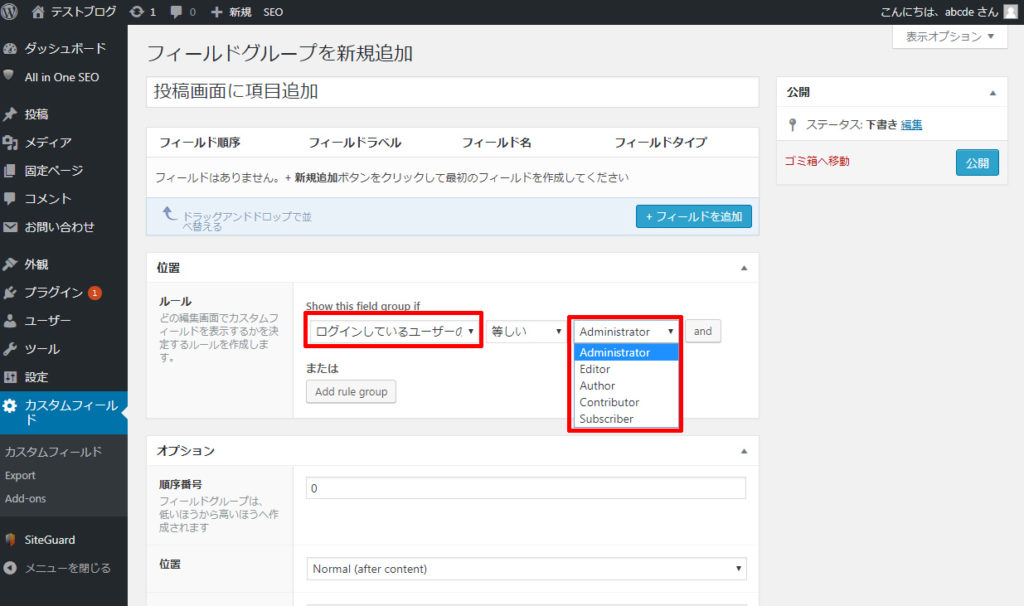Open the 等しい operator dropdown
The image size is (1024, 606).
526,331
